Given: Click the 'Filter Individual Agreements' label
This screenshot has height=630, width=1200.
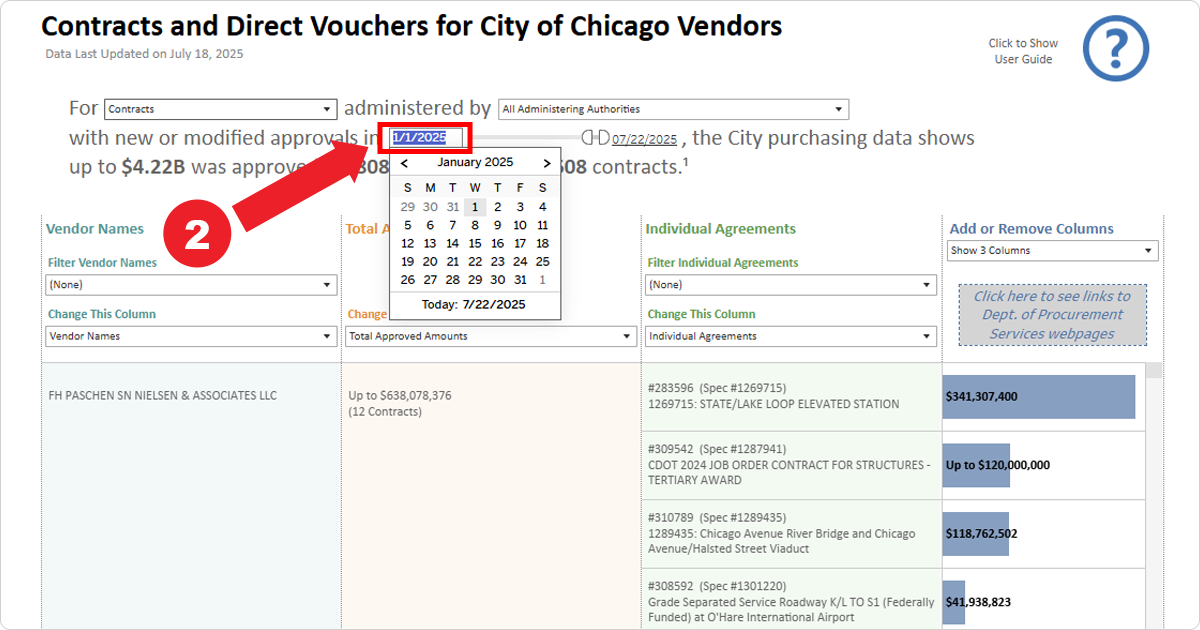Looking at the screenshot, I should pos(723,263).
